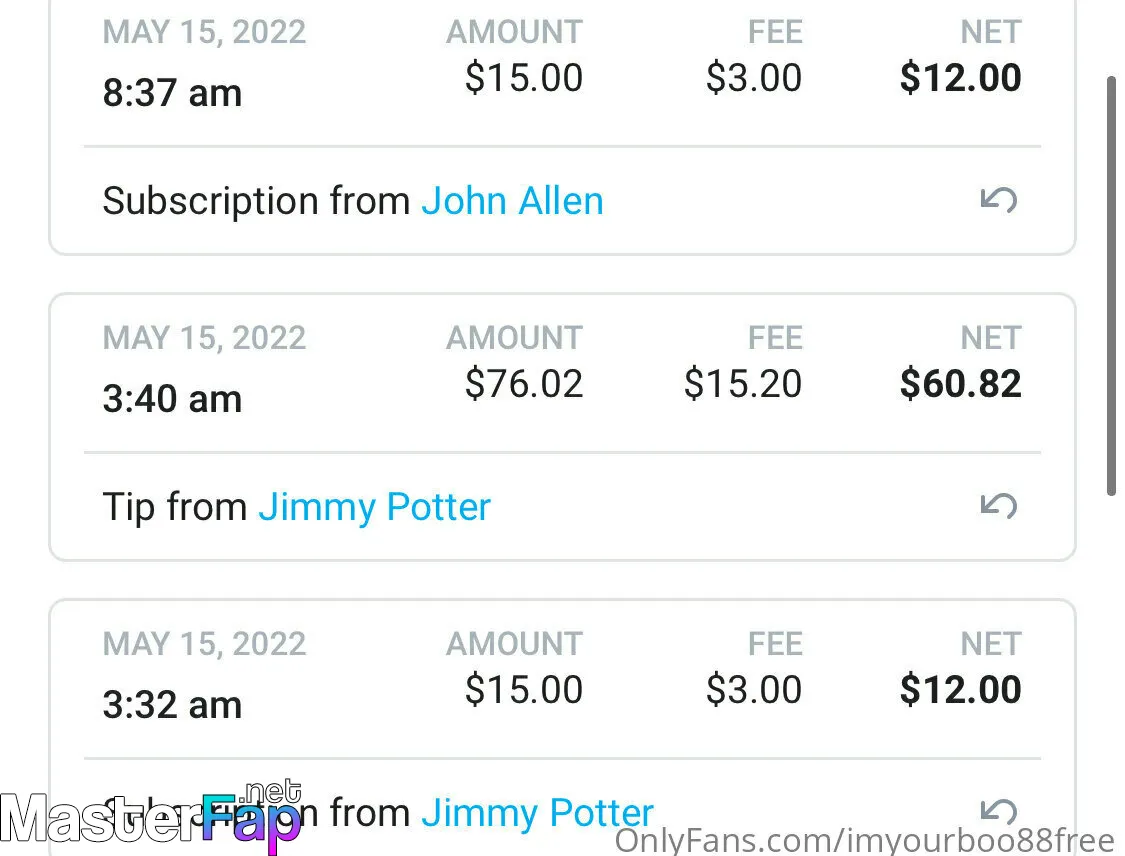Image resolution: width=1125 pixels, height=856 pixels.
Task: Click the undo arrow on Jimmy Potter's subscription
Action: pos(999,811)
